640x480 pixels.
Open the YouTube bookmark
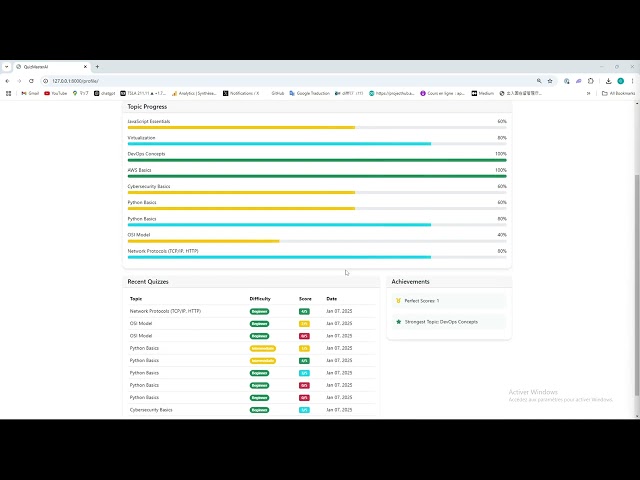[x=56, y=93]
